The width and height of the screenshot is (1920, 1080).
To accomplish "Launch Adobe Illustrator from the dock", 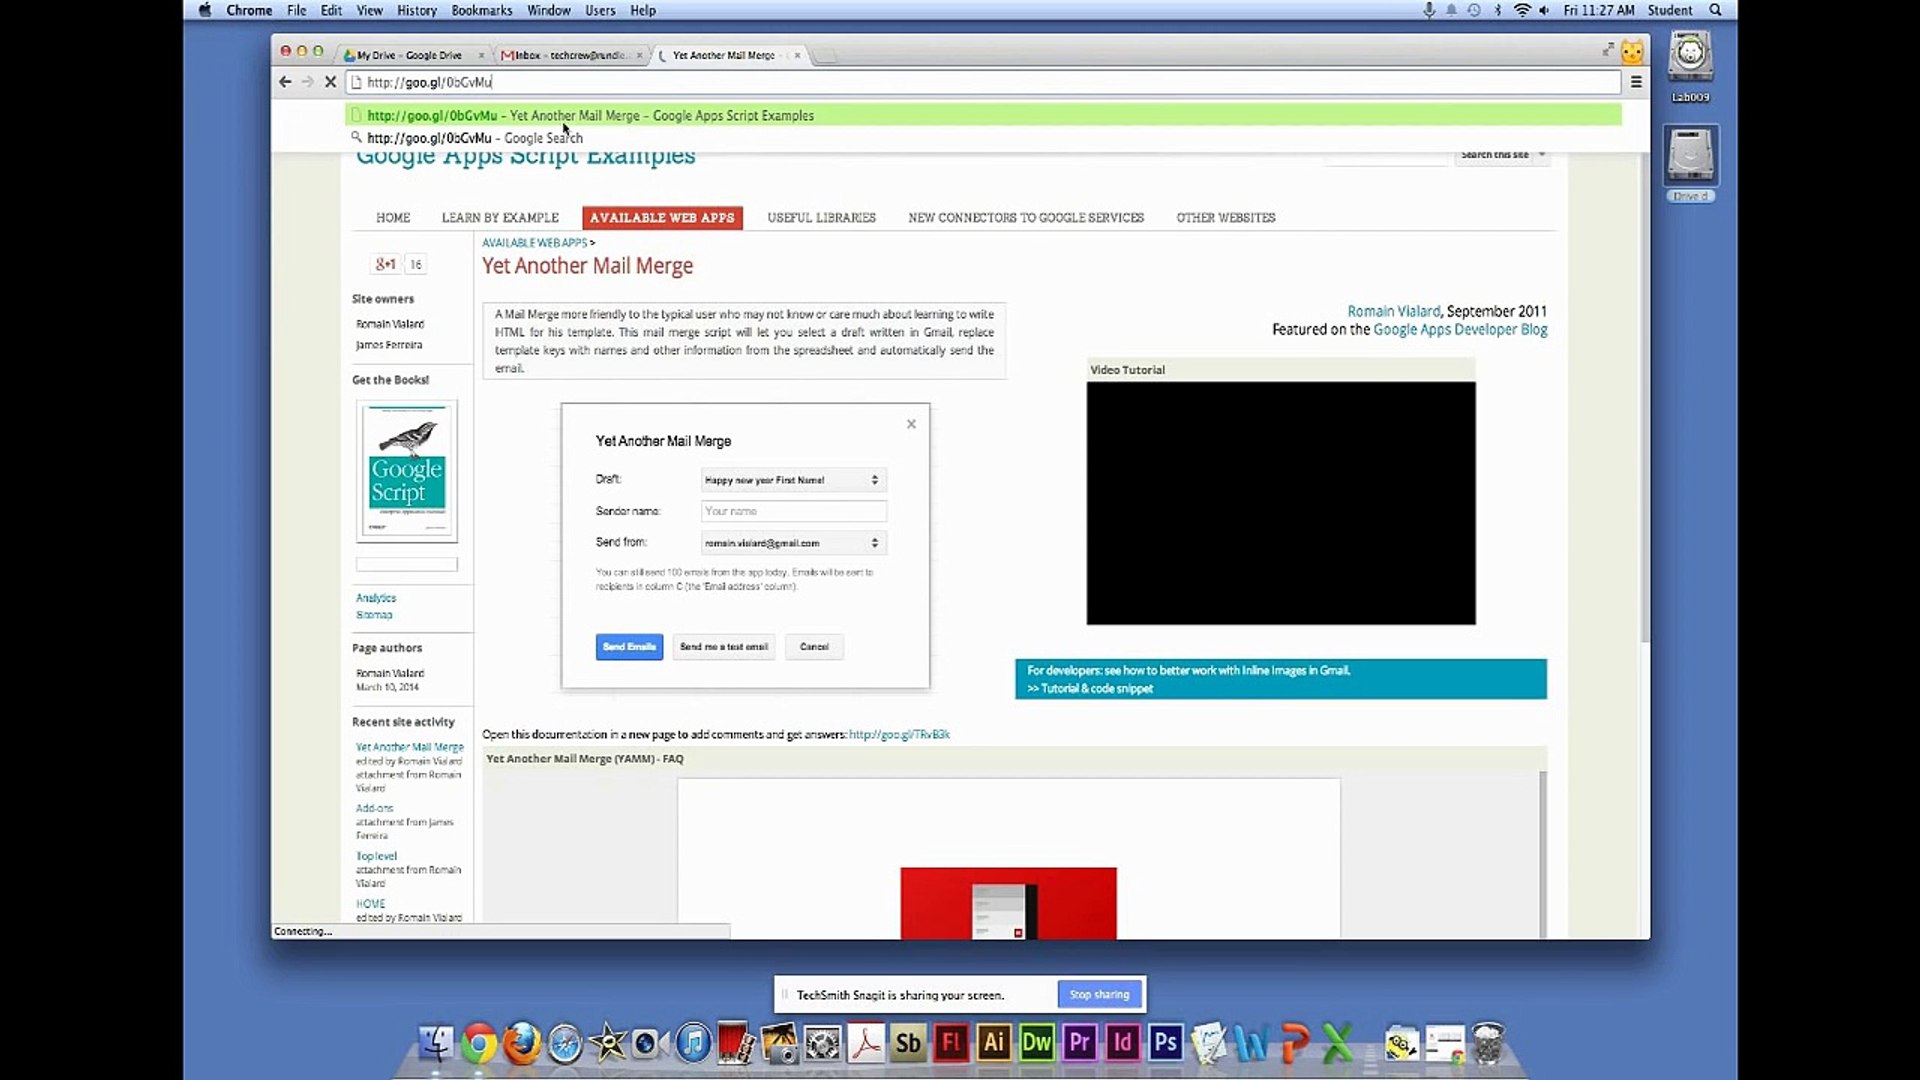I will click(x=994, y=1044).
